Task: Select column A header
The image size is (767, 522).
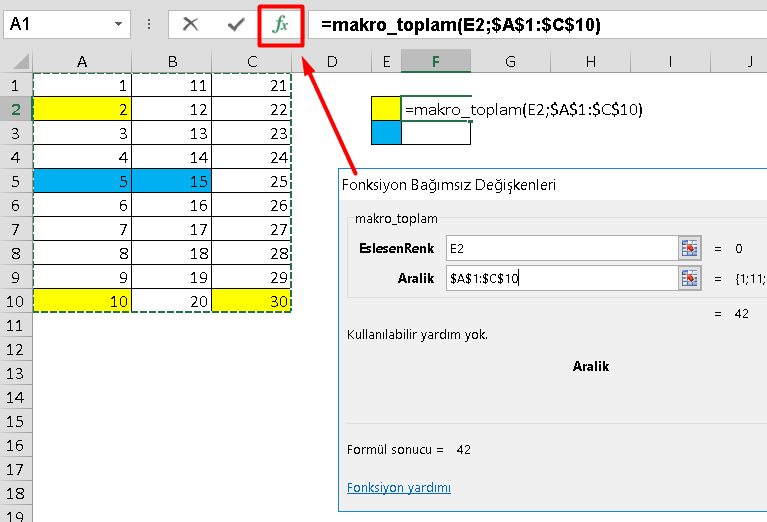Action: point(82,62)
